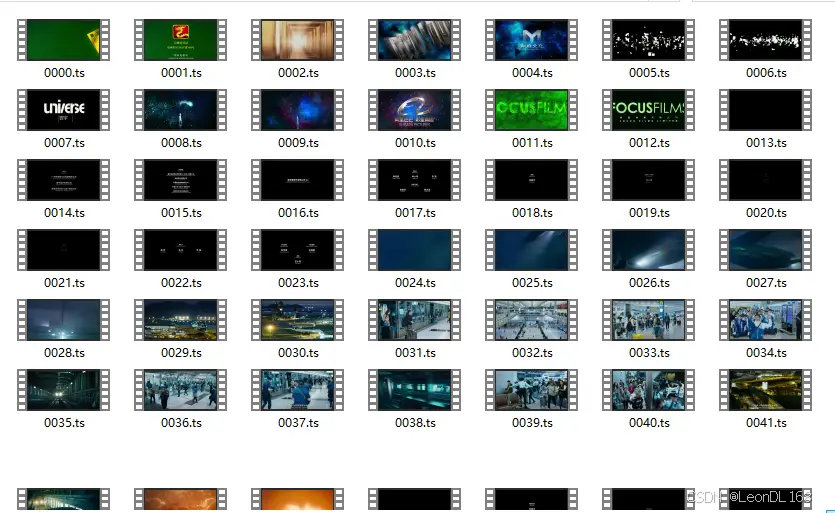Select the 0034.ts video thumbnail
The height and width of the screenshot is (513, 835).
coord(766,320)
